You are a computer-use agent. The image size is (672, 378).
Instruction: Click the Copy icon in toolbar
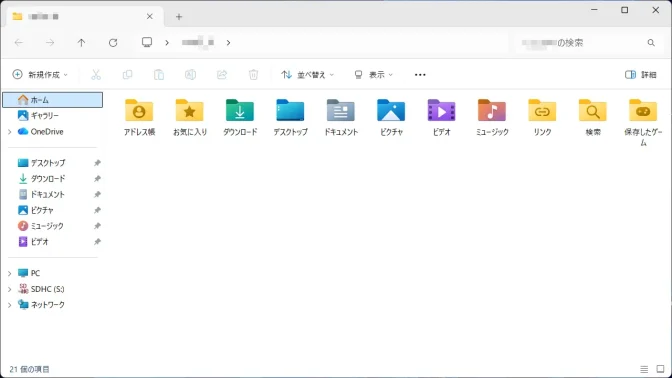tap(127, 75)
